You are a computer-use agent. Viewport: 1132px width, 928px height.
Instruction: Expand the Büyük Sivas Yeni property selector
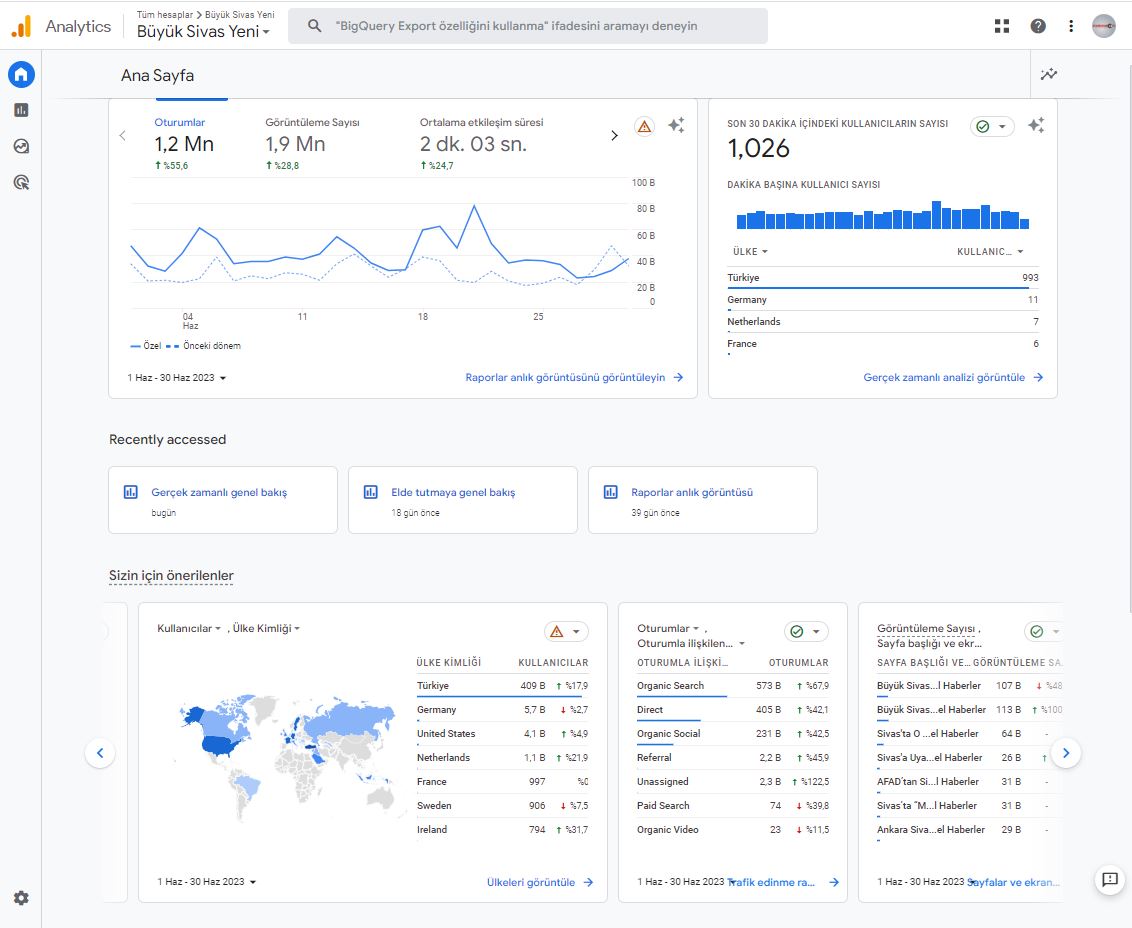(x=204, y=32)
